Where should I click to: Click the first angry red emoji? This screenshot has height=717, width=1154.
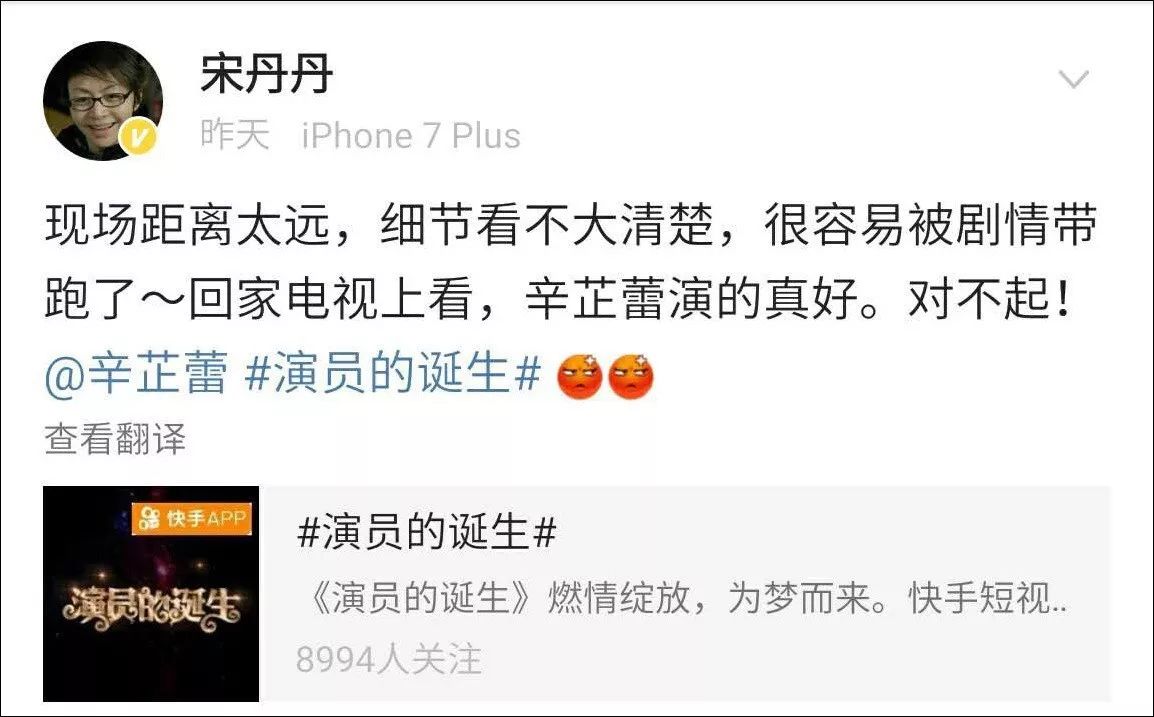coord(580,376)
